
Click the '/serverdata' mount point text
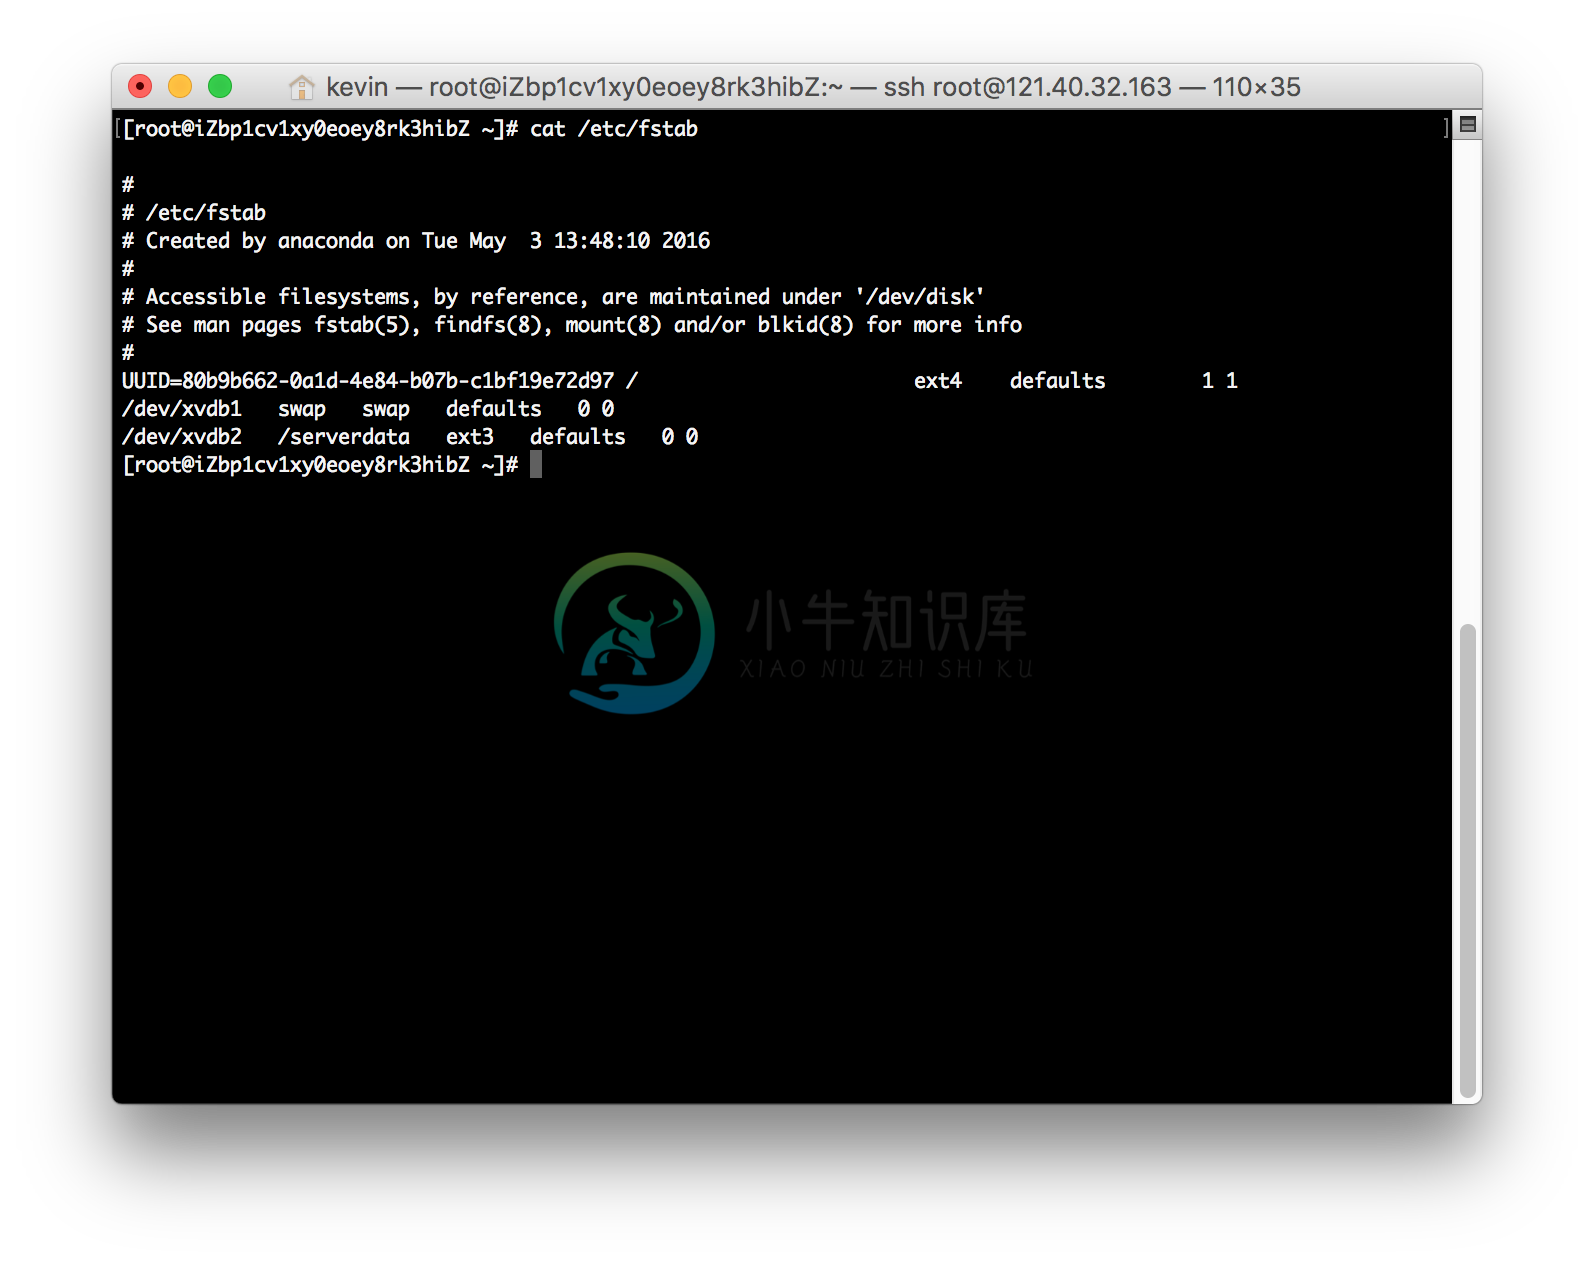point(344,437)
